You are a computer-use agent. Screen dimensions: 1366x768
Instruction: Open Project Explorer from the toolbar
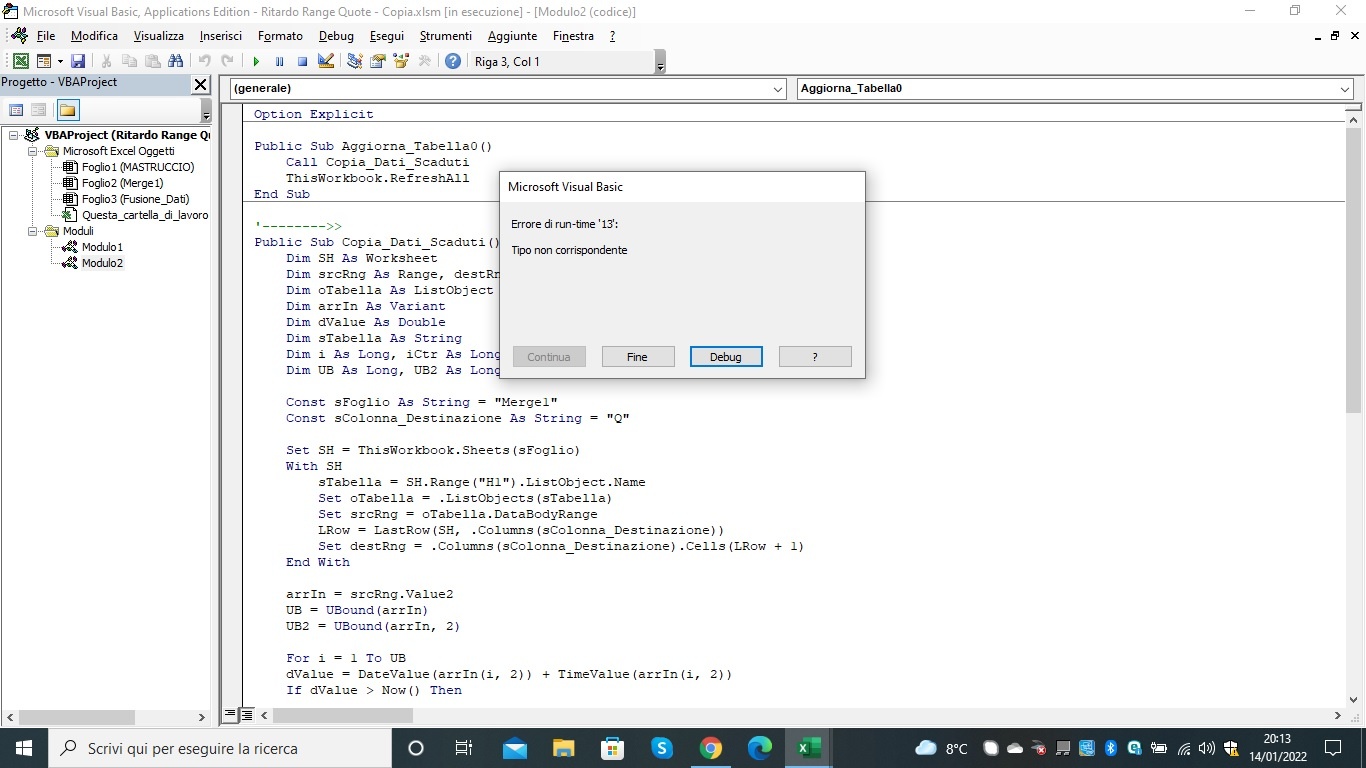pyautogui.click(x=355, y=62)
